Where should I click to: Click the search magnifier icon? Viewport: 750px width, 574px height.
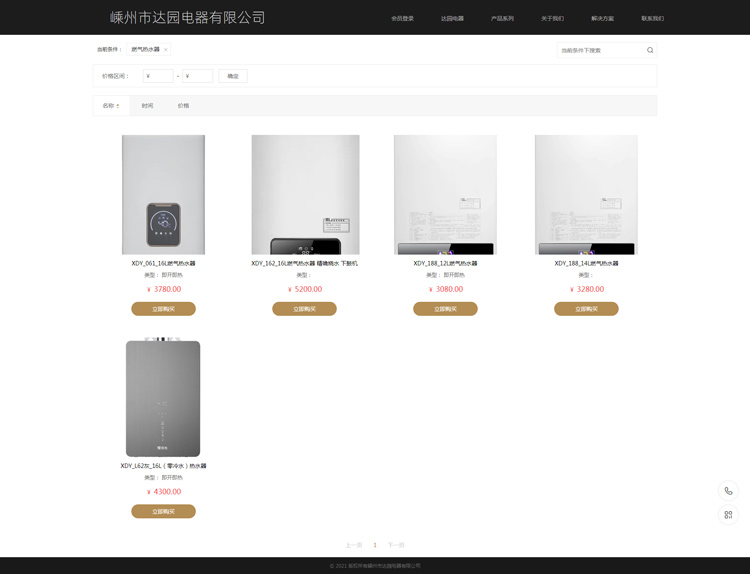coord(650,50)
